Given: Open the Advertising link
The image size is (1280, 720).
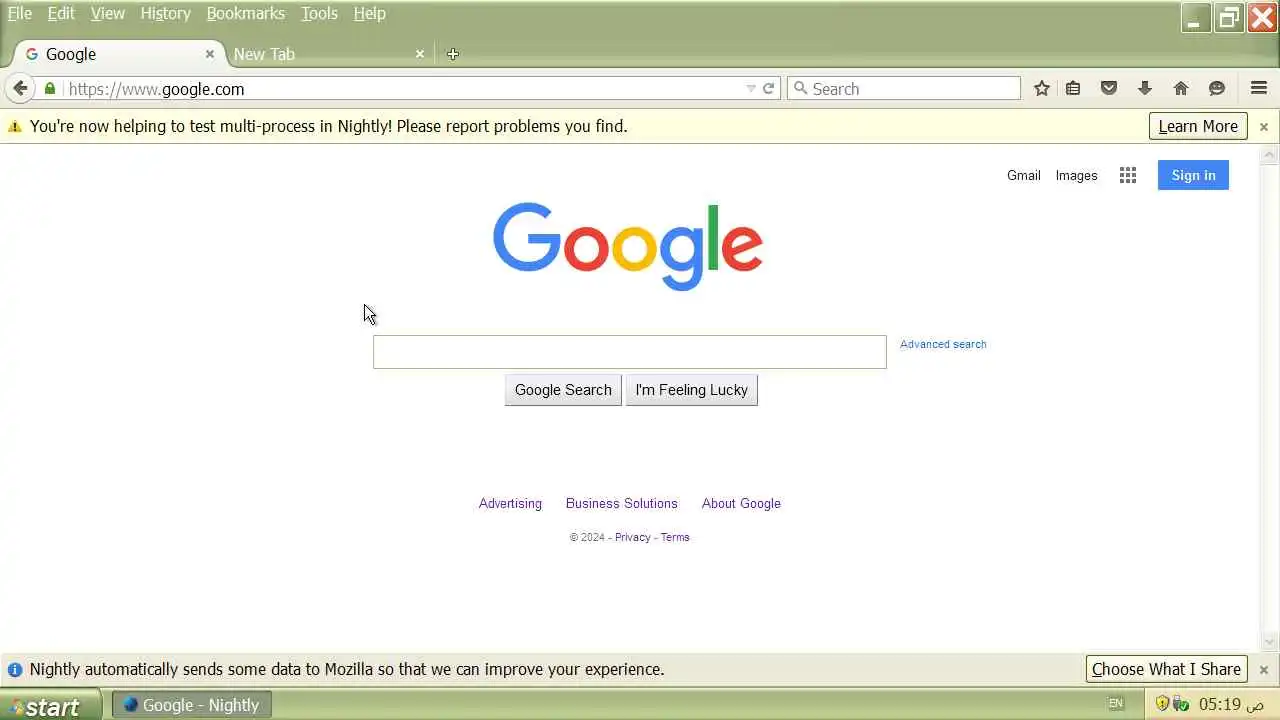Looking at the screenshot, I should [x=510, y=503].
